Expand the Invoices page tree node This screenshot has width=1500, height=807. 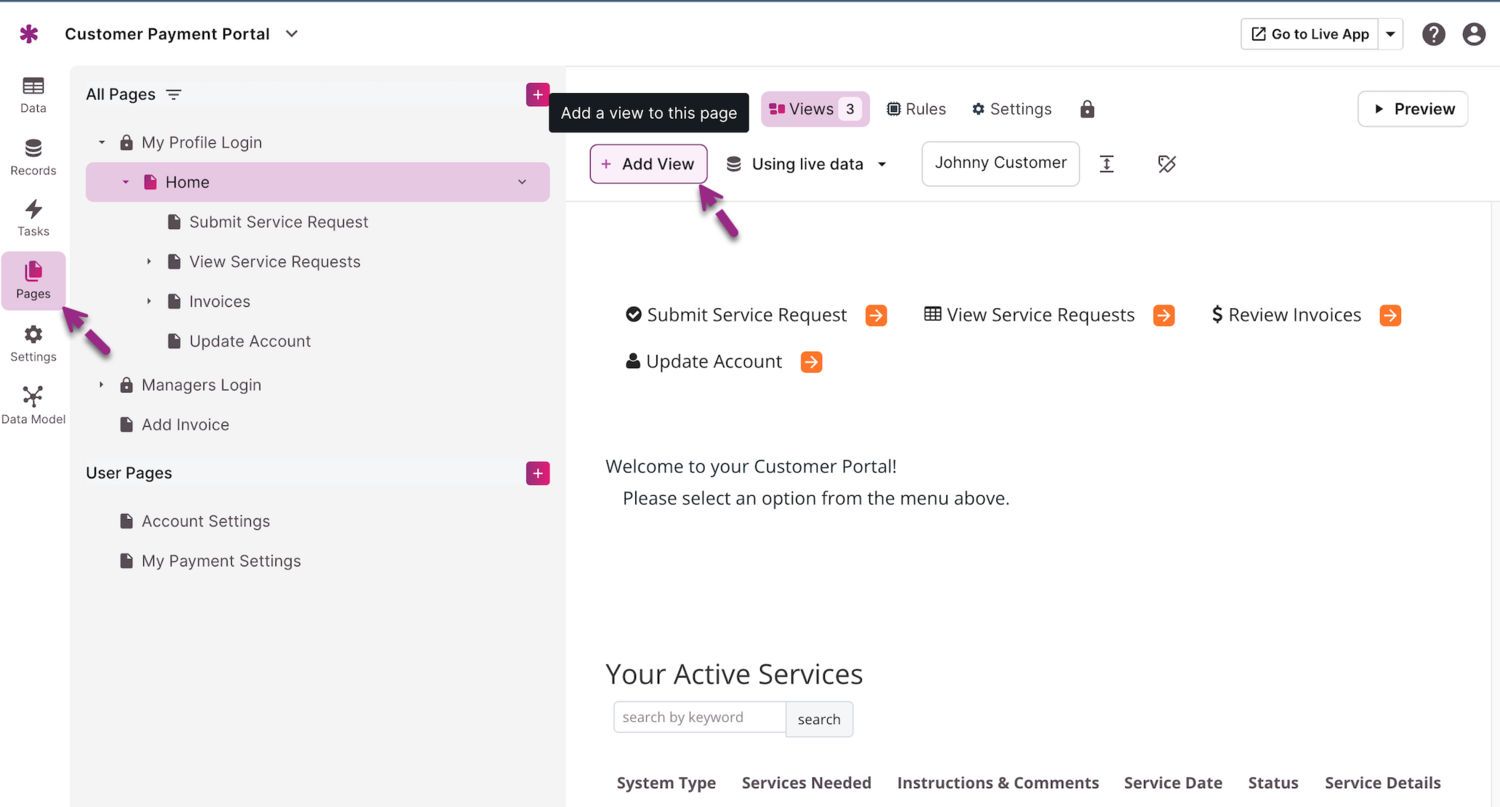[149, 301]
